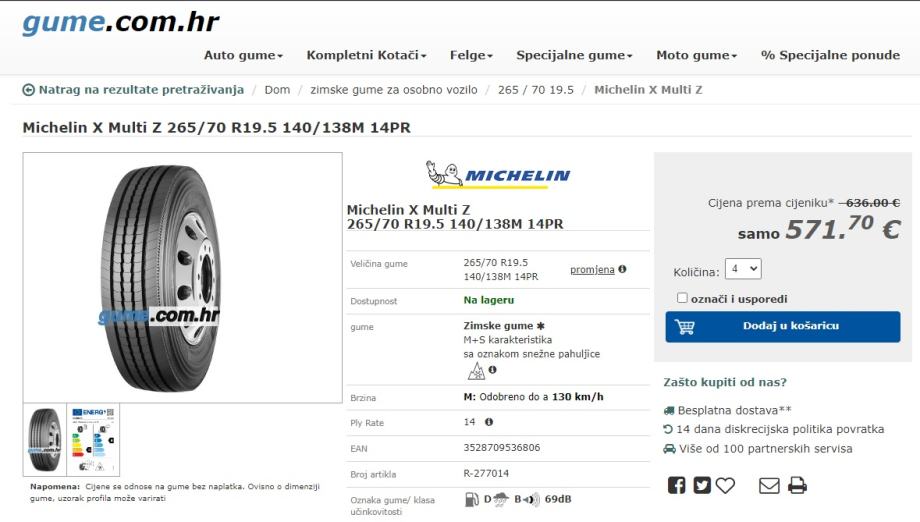Expand the Felge menu
The width and height of the screenshot is (920, 522).
point(471,55)
